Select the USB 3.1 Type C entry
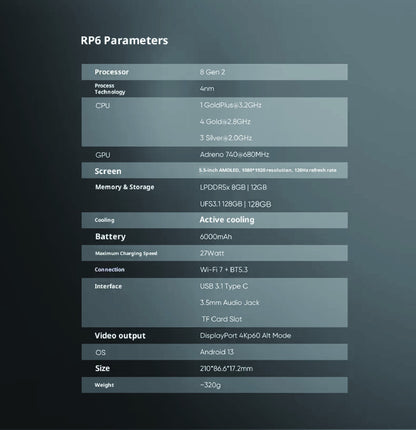The image size is (416, 430). [x=224, y=286]
